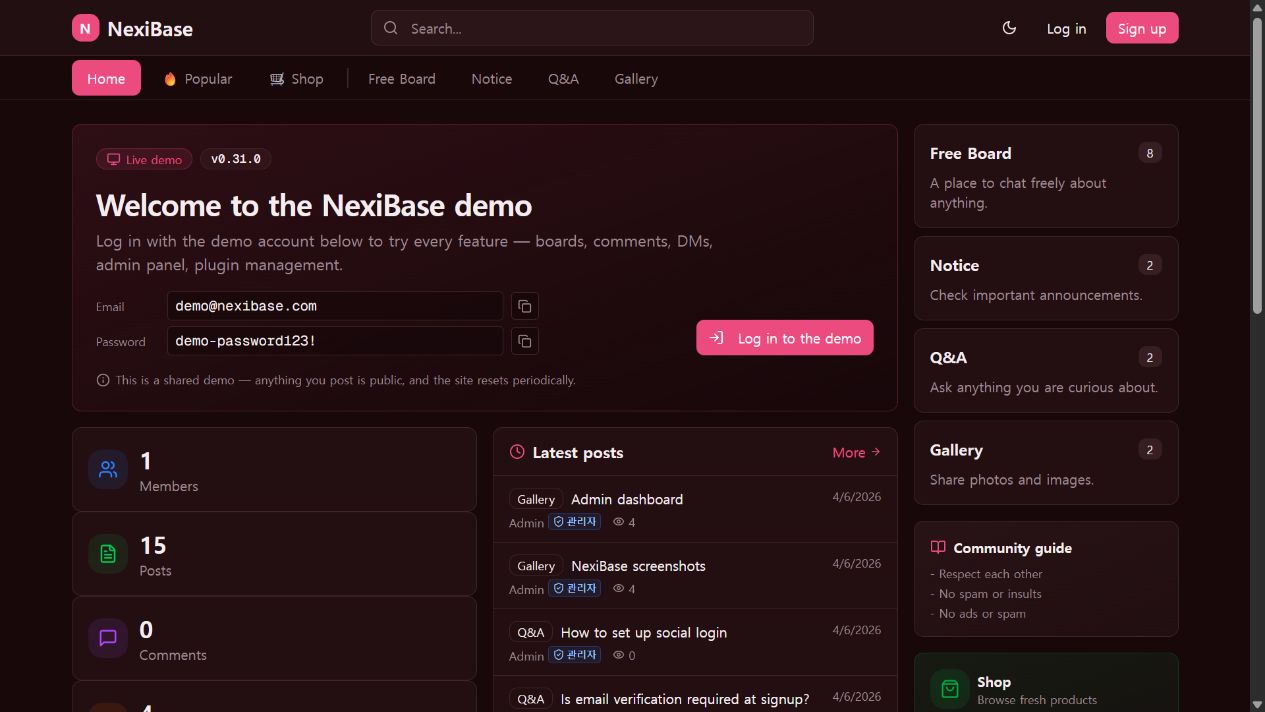Click the Comments speech bubble icon
Screen dimensions: 1265x712
click(x=108, y=638)
